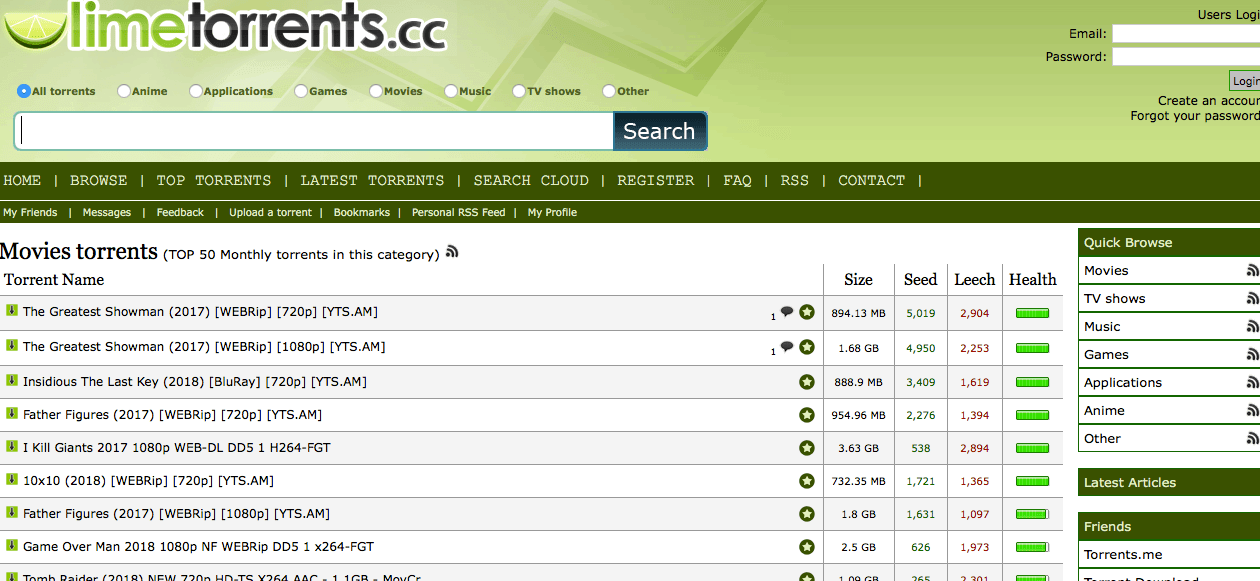Select the Other search category radio
Screen dimensions: 1260x581
[x=609, y=91]
